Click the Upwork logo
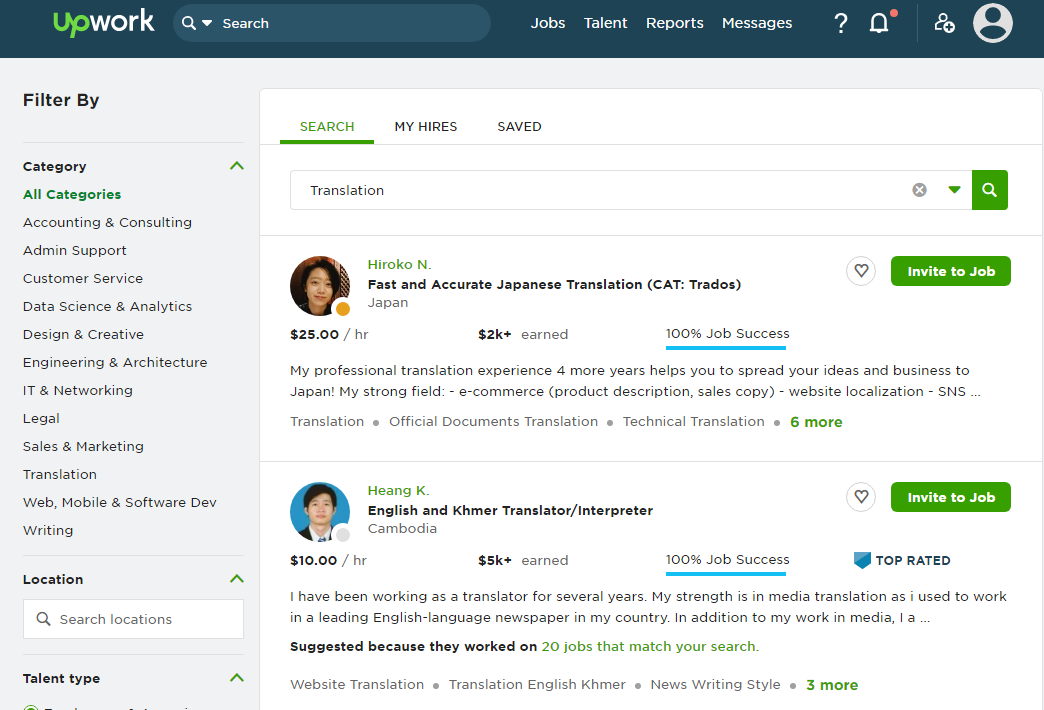1044x710 pixels. (x=104, y=23)
